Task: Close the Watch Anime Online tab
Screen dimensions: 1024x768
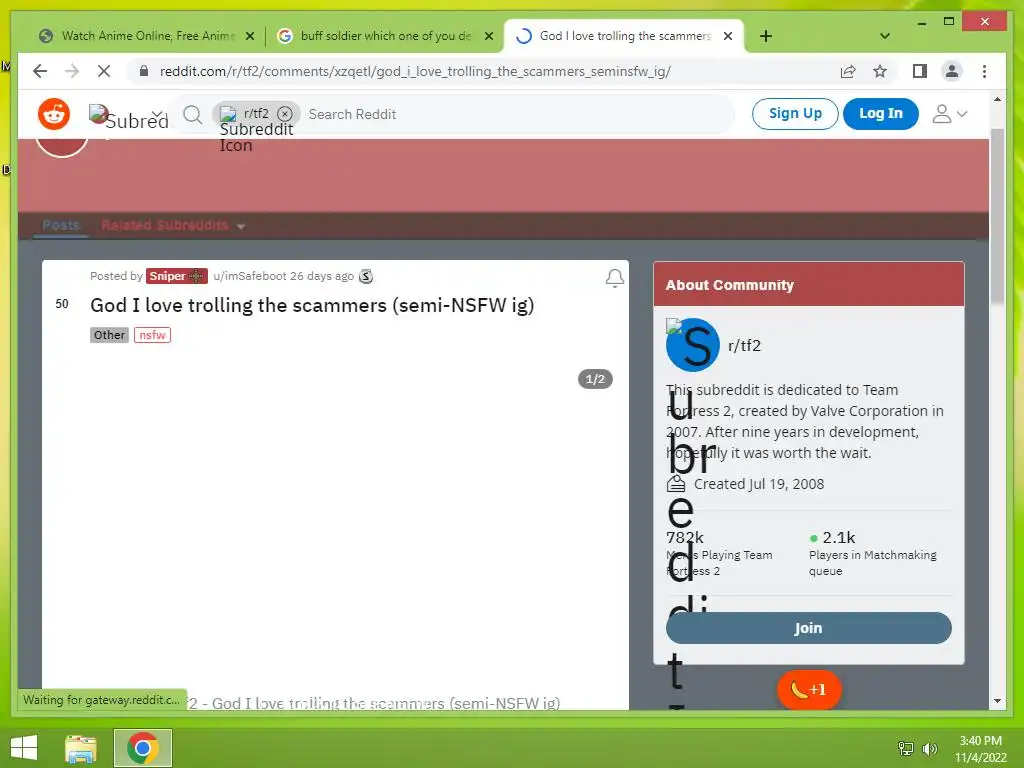Action: tap(249, 36)
